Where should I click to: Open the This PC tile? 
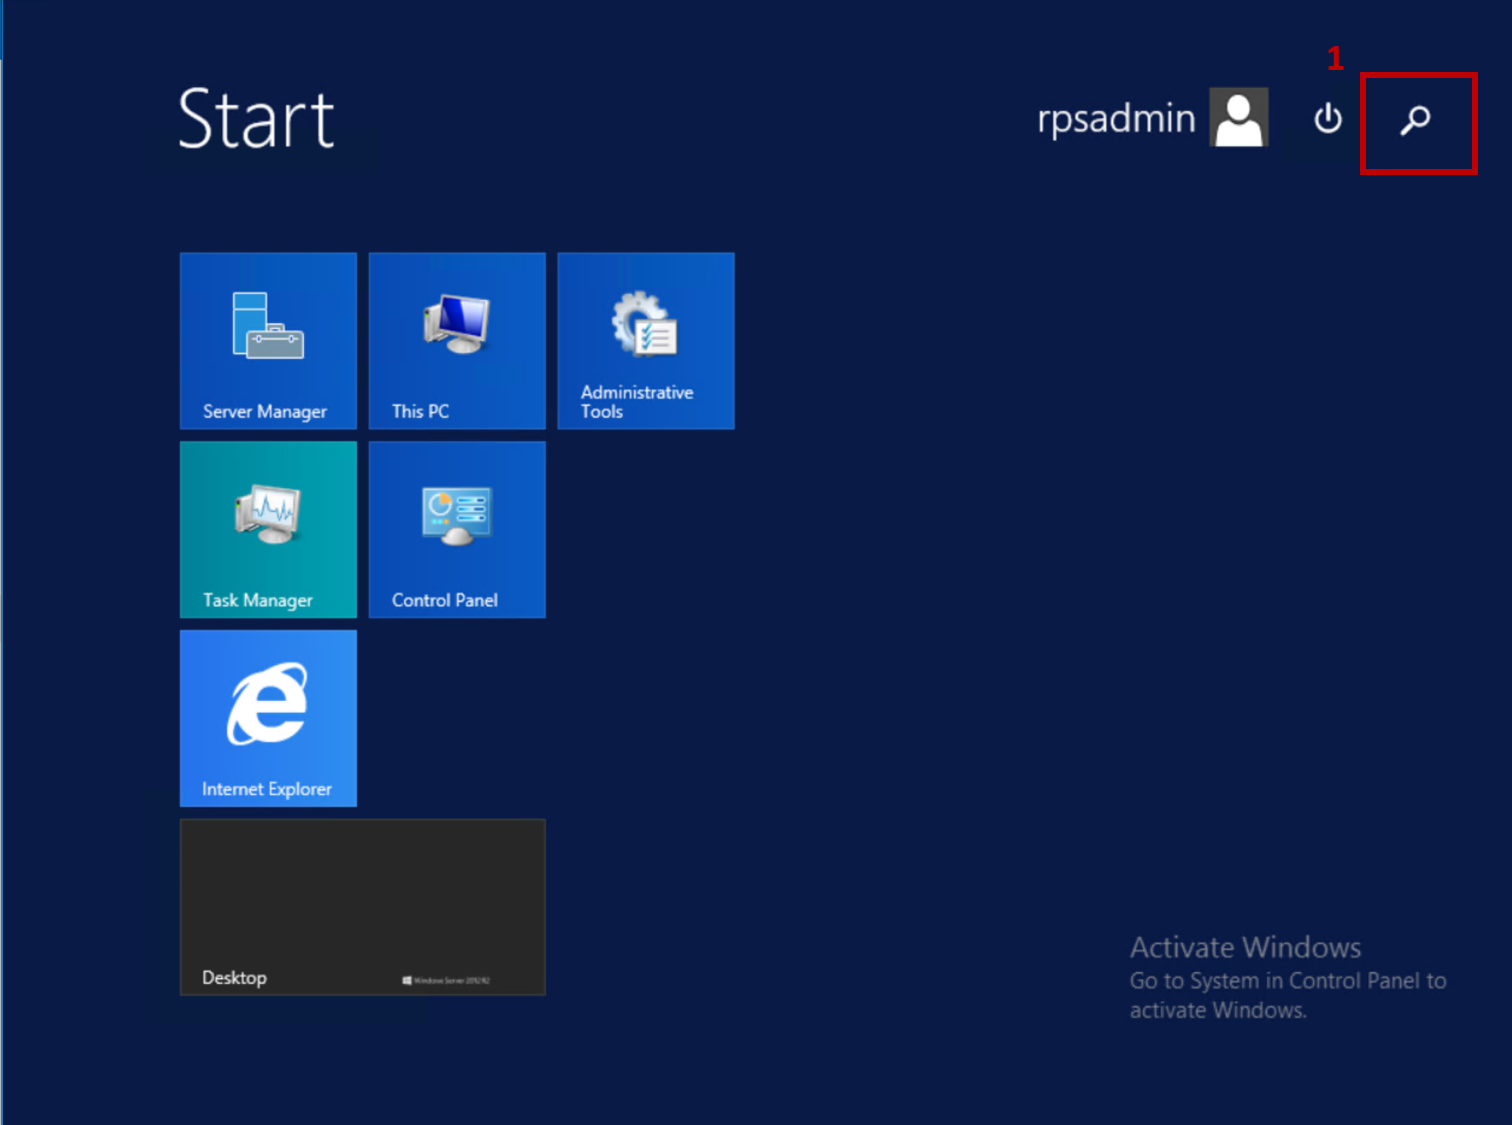(x=457, y=341)
